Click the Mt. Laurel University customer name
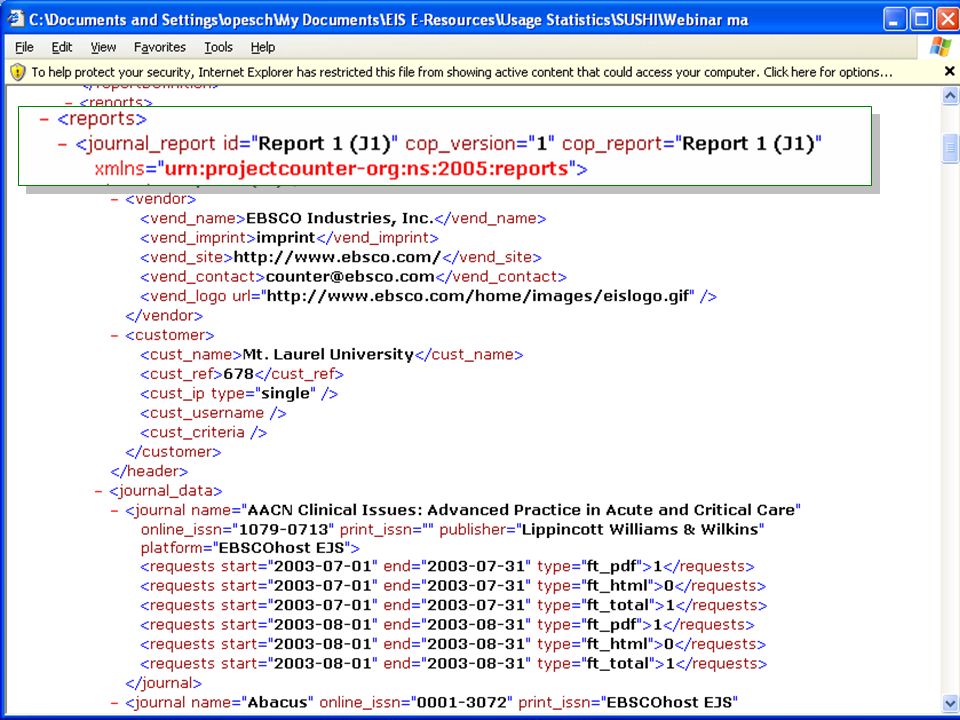The image size is (960, 720). (x=328, y=354)
